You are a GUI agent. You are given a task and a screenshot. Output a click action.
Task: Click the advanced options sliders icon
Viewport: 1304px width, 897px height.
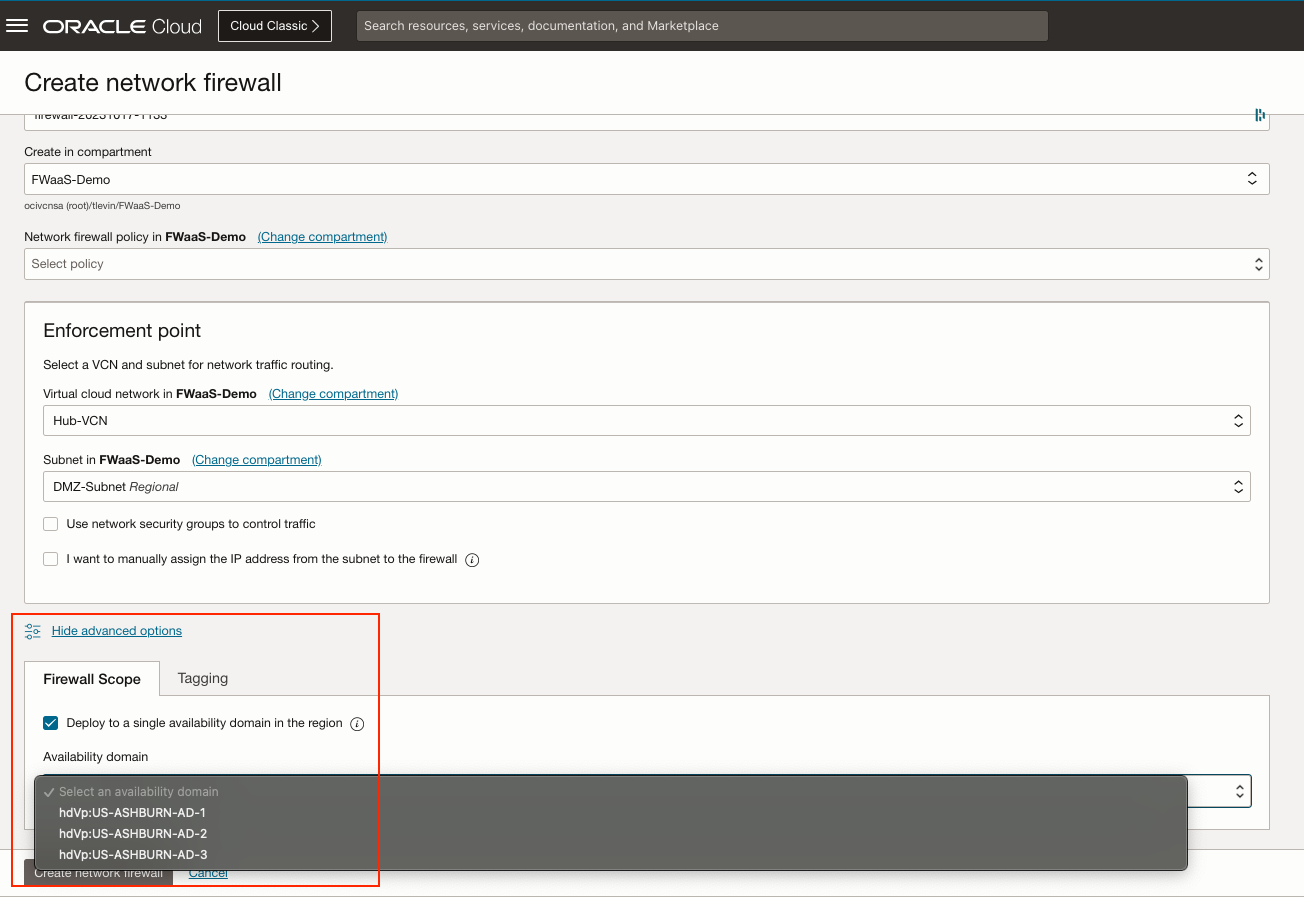[x=33, y=631]
